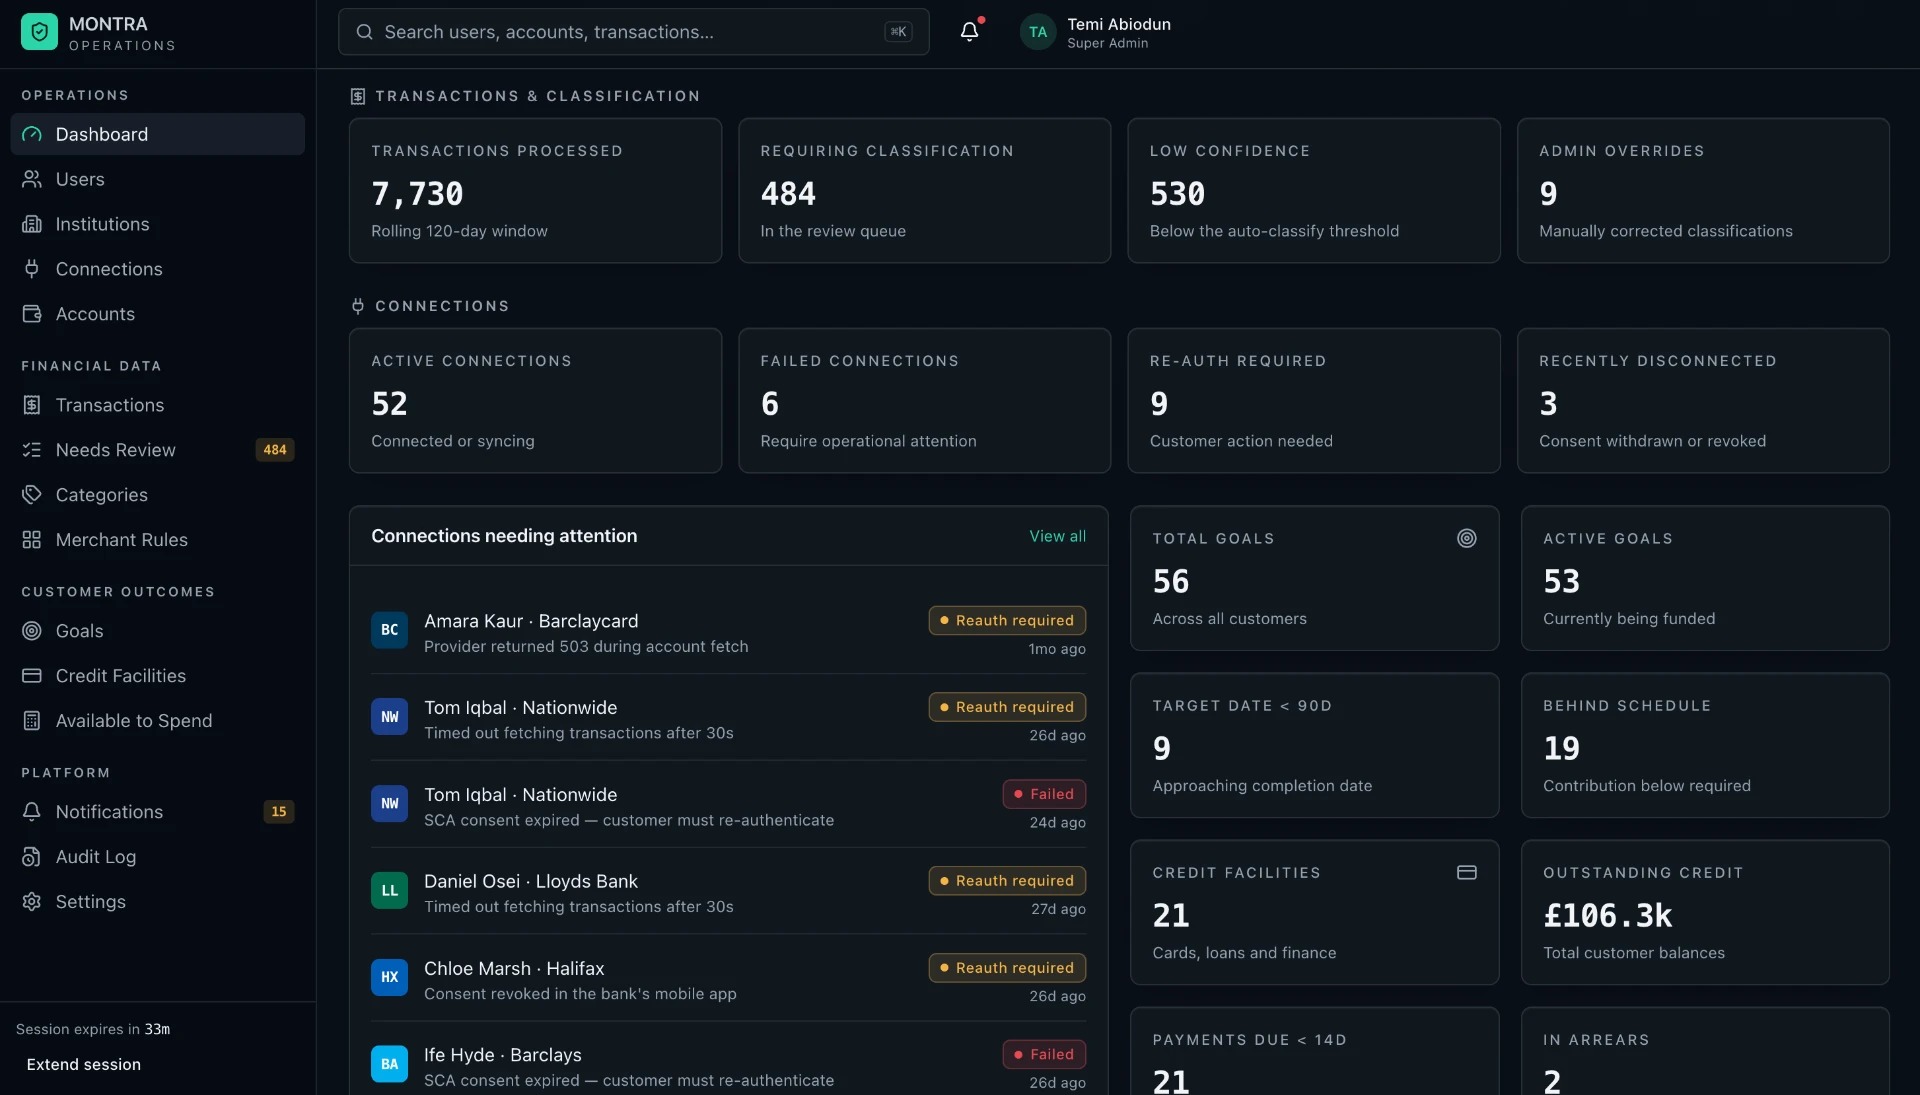The image size is (1920, 1095).
Task: Go to the Users page
Action: click(x=158, y=179)
